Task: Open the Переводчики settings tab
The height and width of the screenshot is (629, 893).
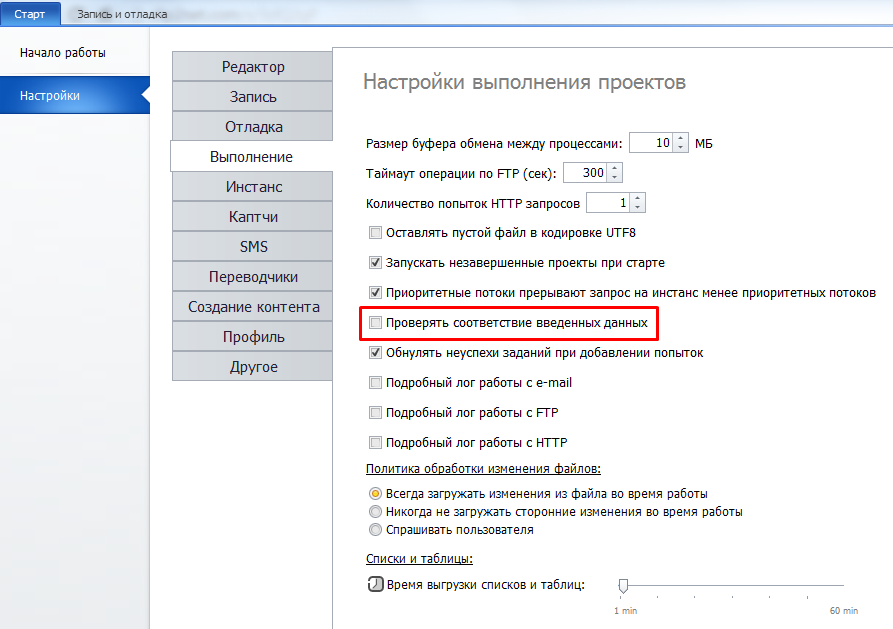Action: coord(252,277)
